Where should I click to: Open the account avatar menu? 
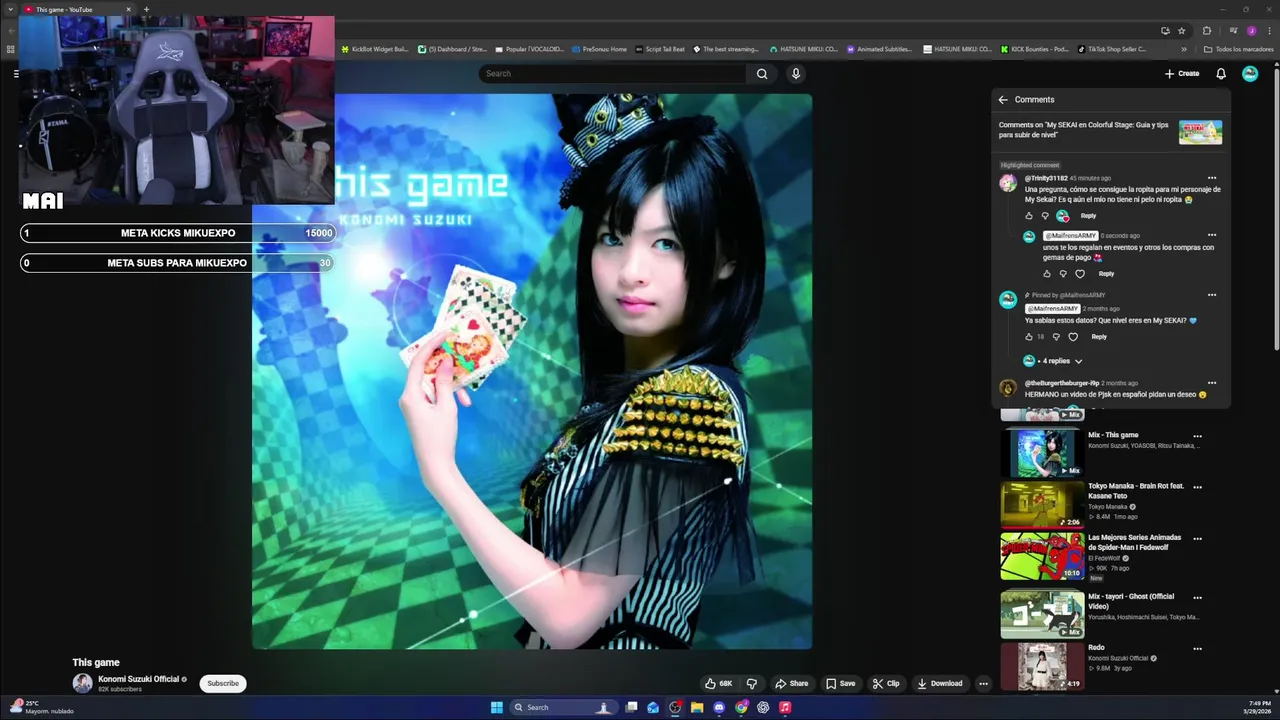pos(1250,73)
